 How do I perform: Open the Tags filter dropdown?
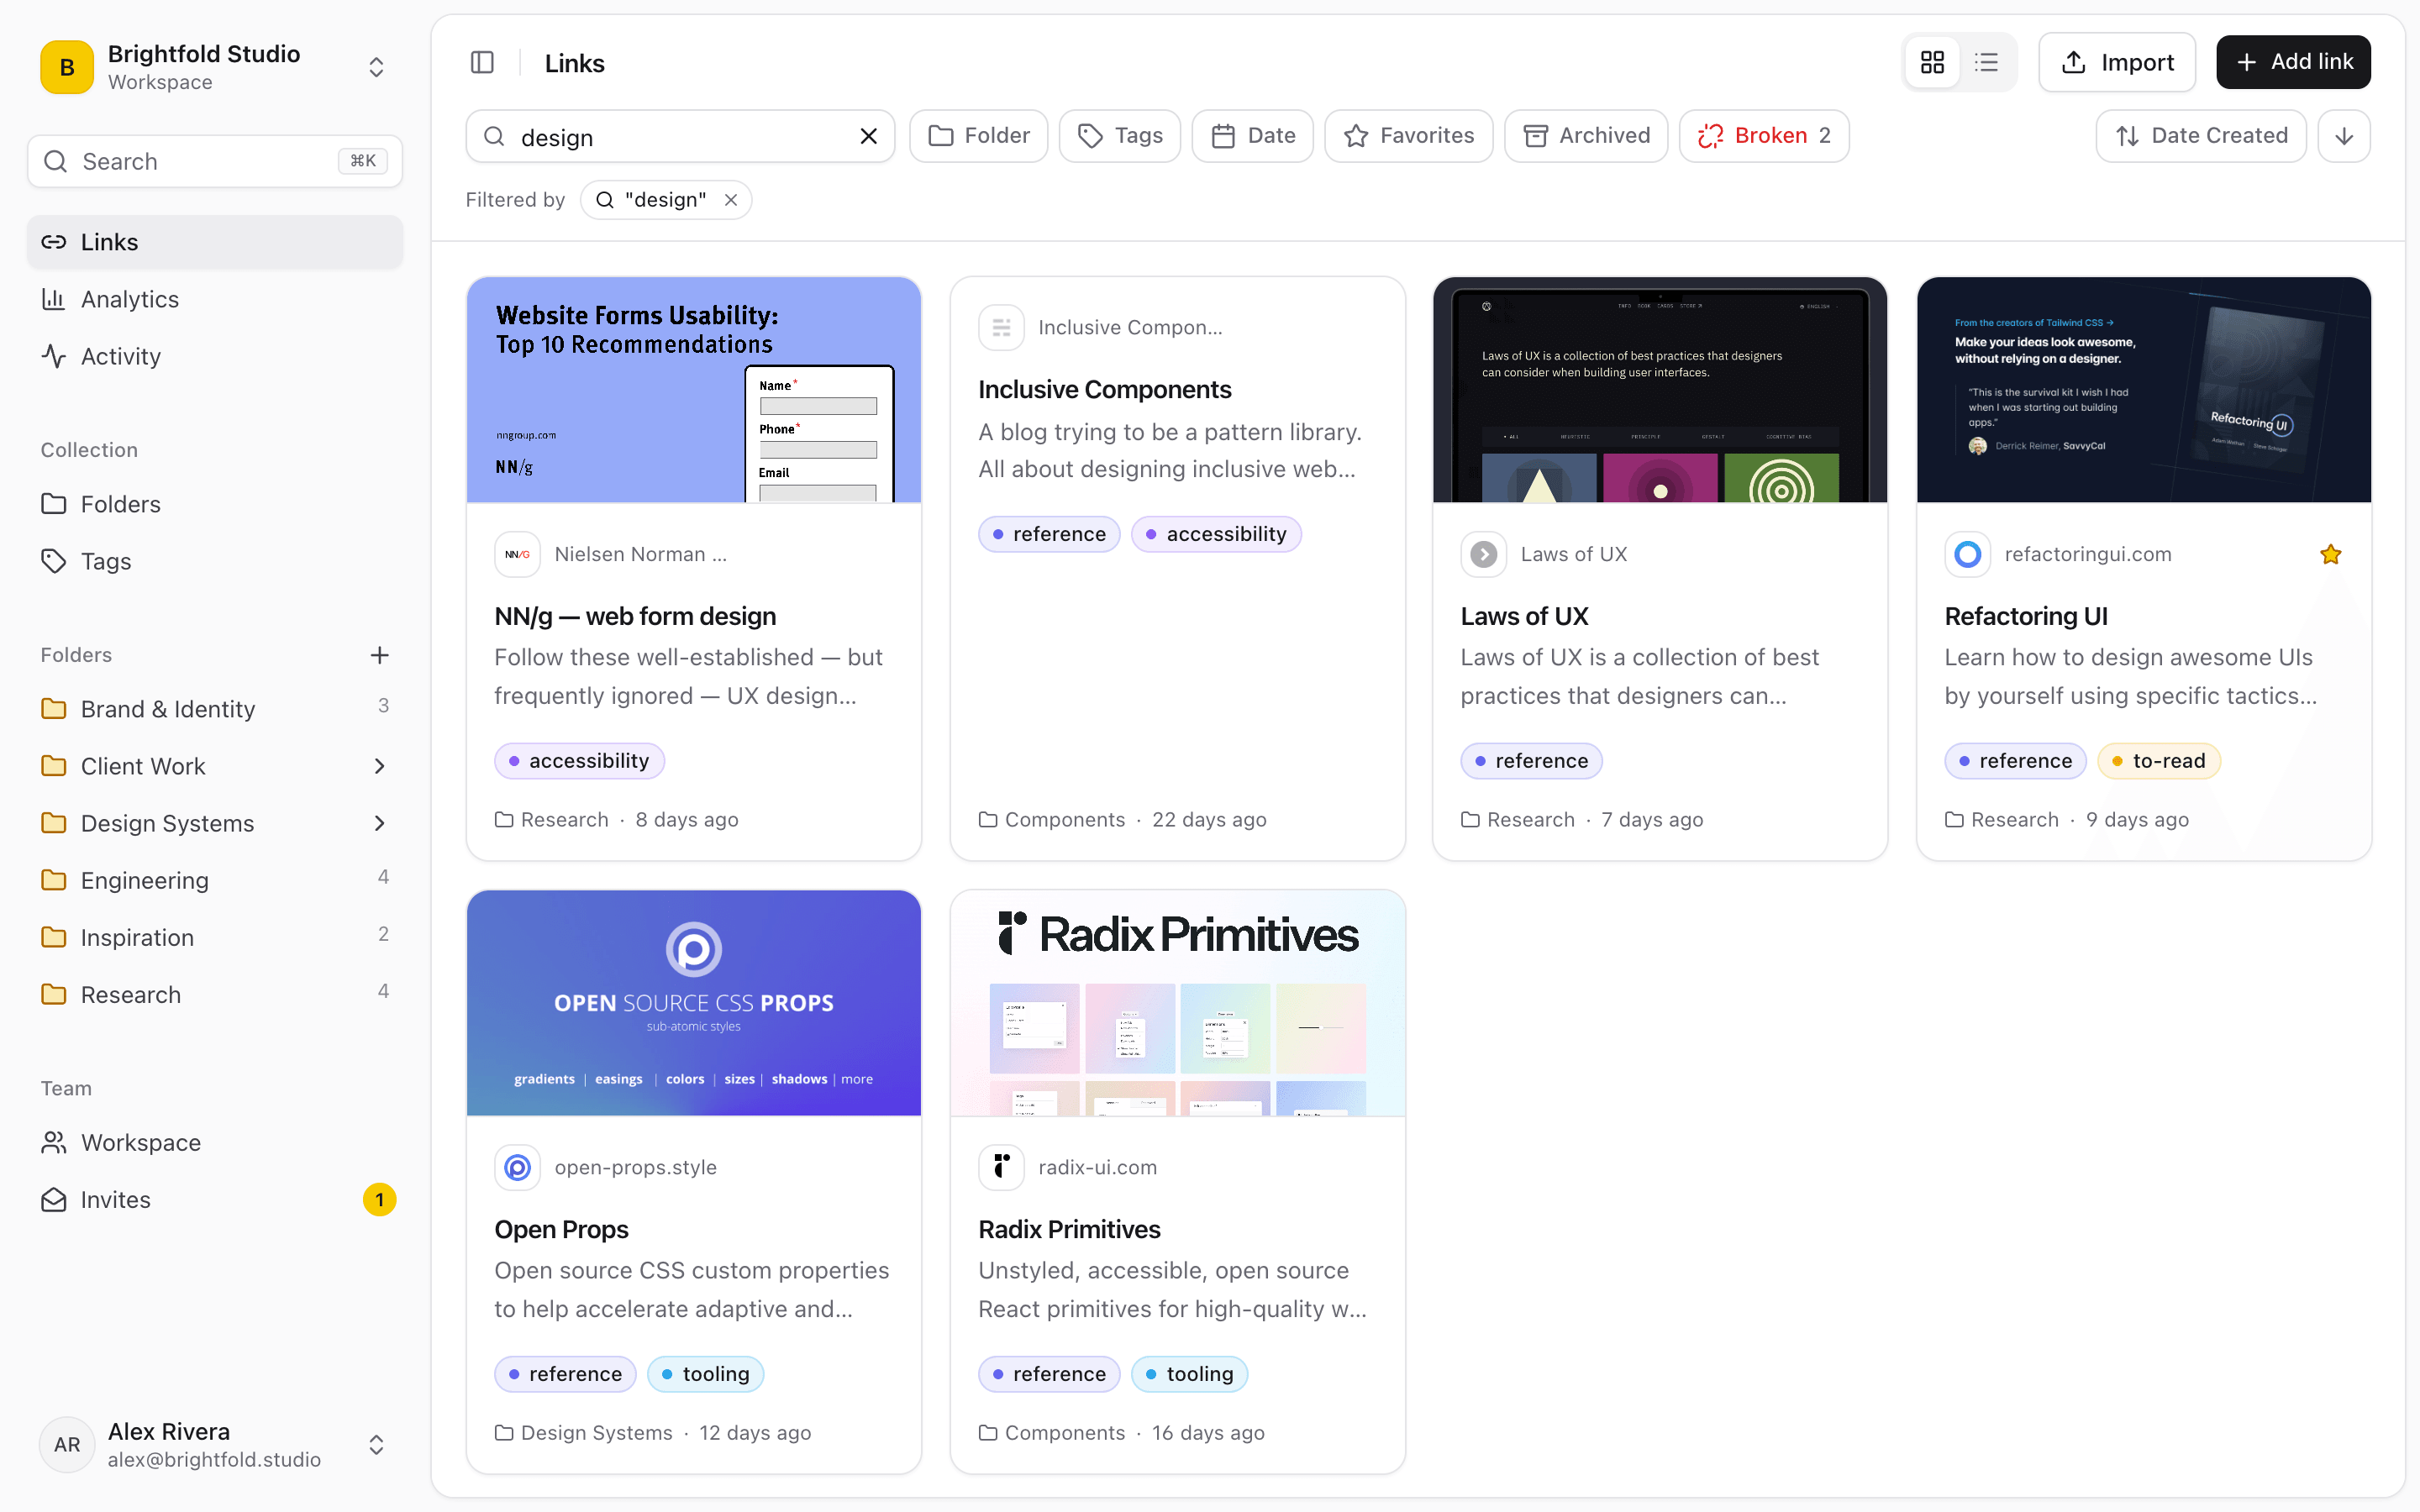tap(1119, 136)
